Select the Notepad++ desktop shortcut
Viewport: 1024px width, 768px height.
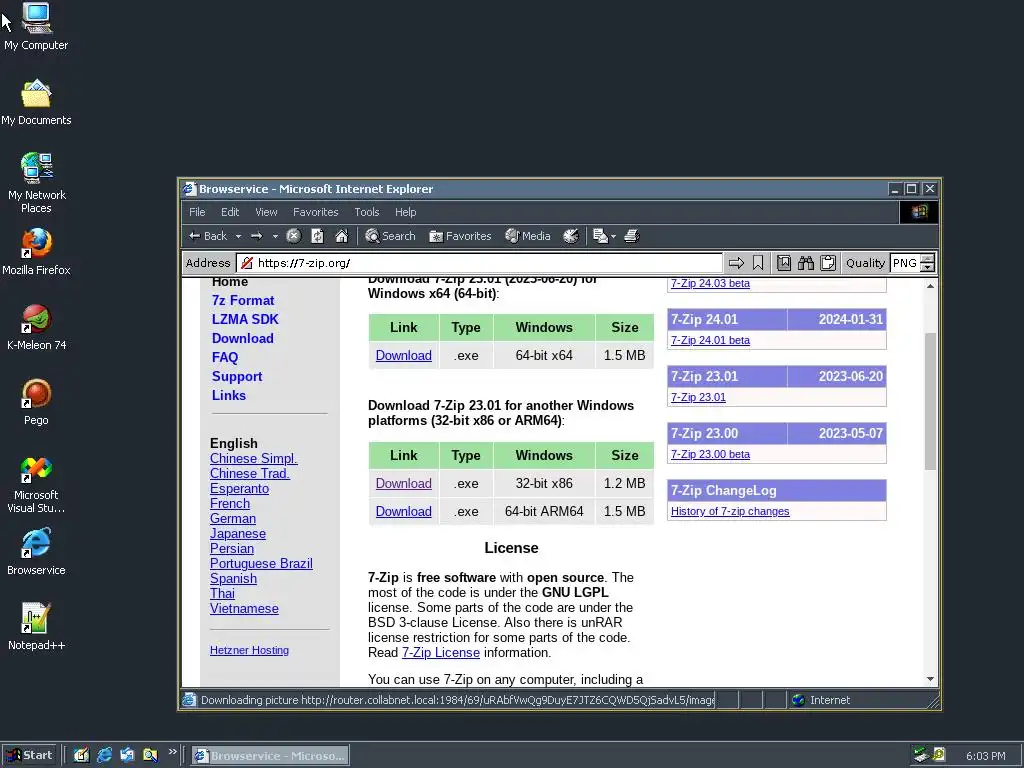tap(36, 627)
